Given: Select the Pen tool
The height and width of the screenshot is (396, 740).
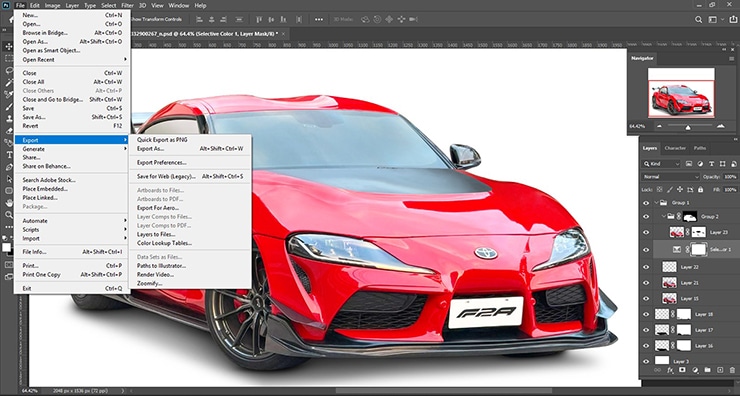Looking at the screenshot, I should 8,167.
